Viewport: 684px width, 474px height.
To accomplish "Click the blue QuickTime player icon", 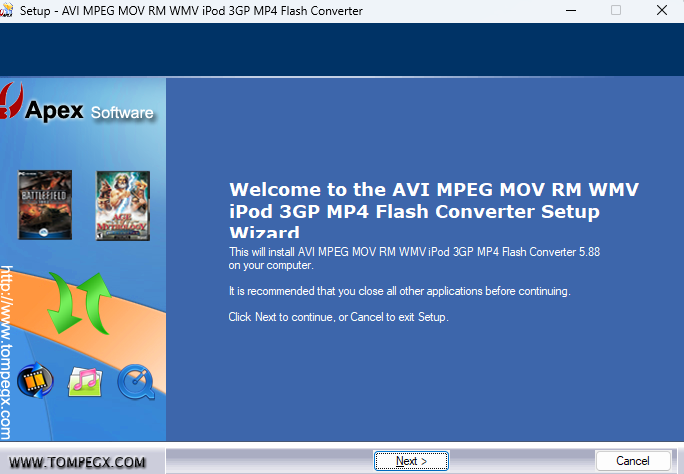I will click(134, 382).
